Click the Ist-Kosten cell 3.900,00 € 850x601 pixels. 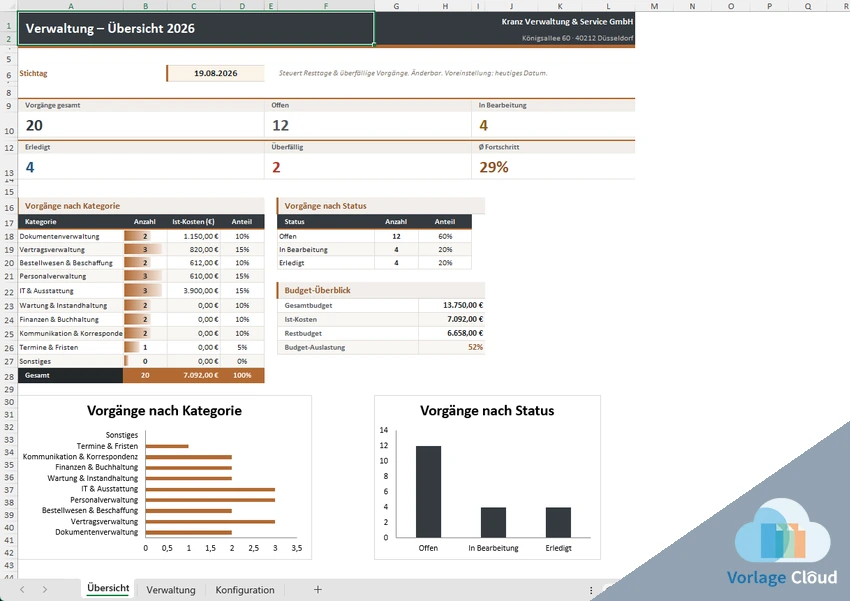tap(194, 290)
